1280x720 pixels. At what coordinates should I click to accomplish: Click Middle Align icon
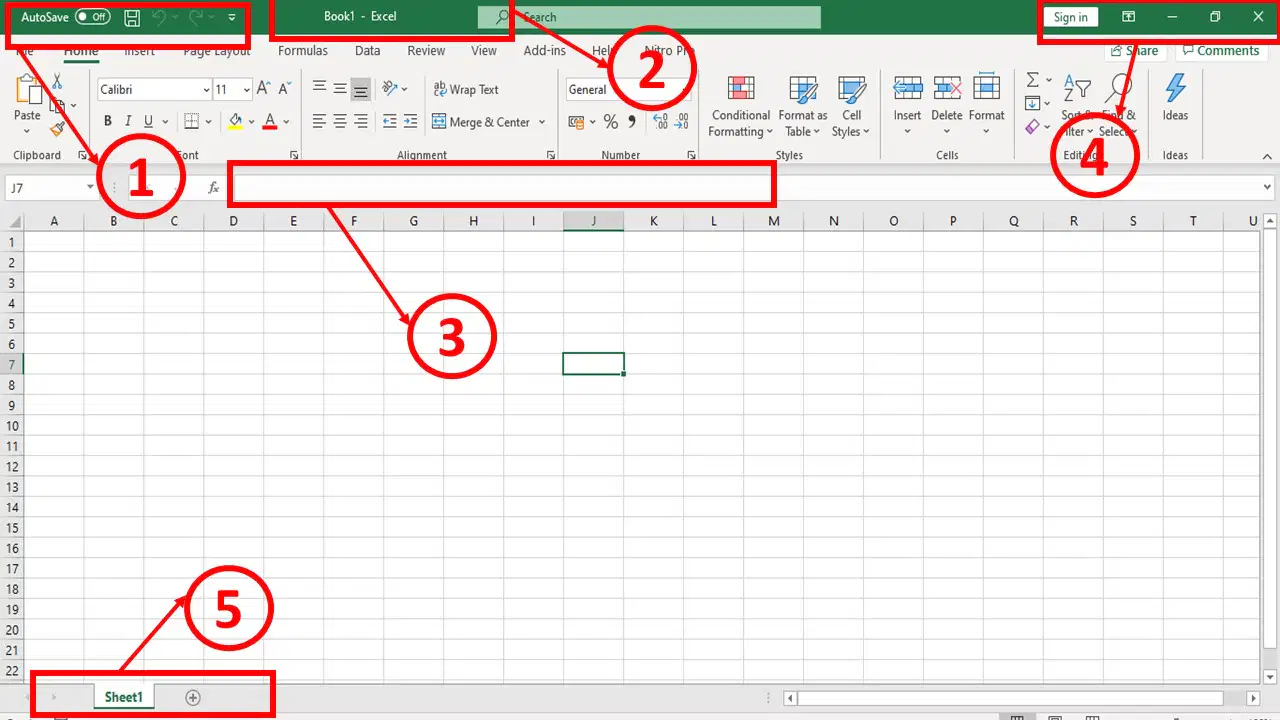[340, 89]
